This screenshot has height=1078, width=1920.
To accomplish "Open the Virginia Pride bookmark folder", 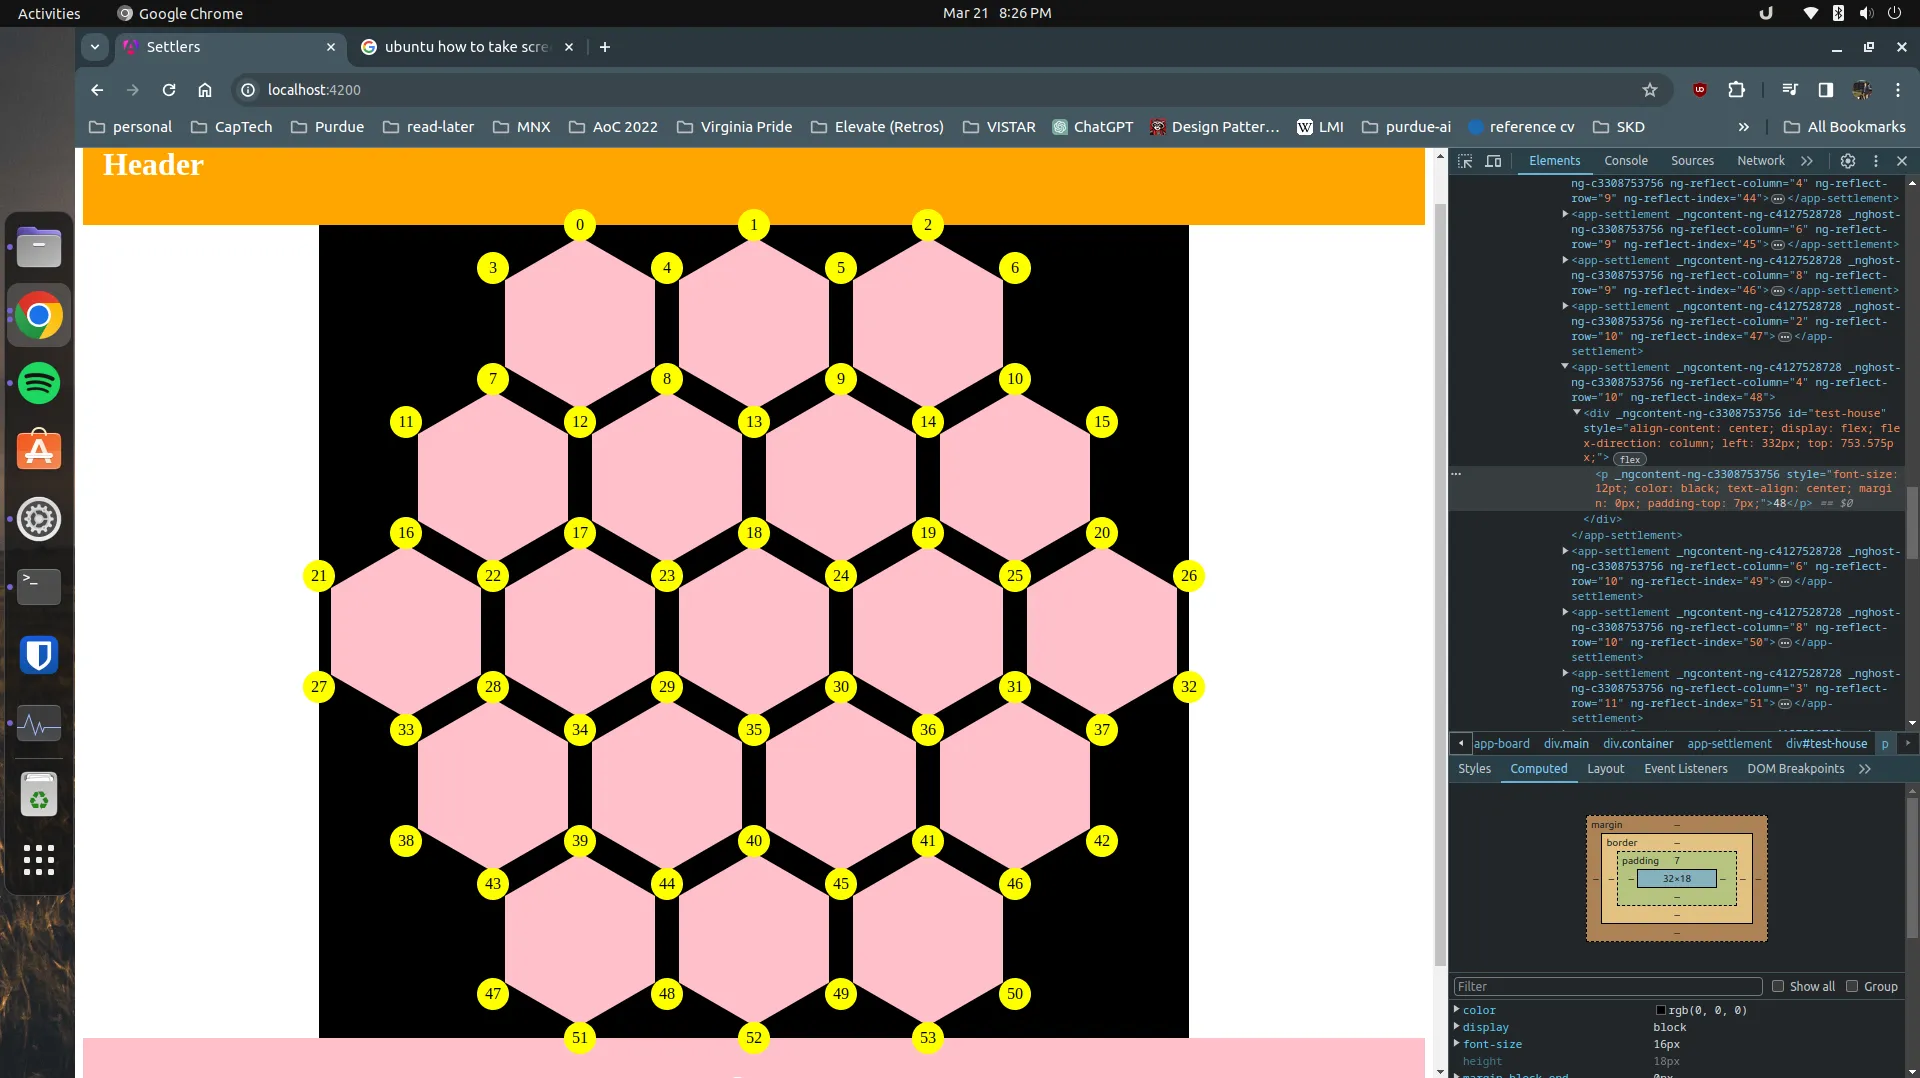I will [x=734, y=127].
